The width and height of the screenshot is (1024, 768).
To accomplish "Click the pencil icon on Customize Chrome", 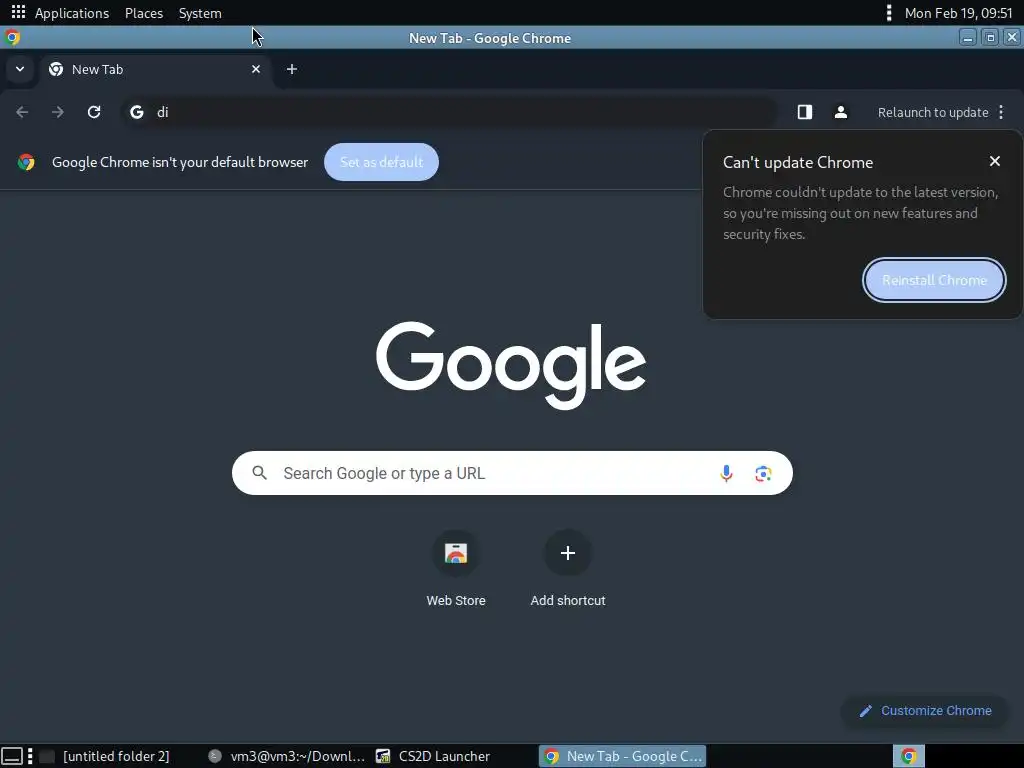I will coord(866,711).
